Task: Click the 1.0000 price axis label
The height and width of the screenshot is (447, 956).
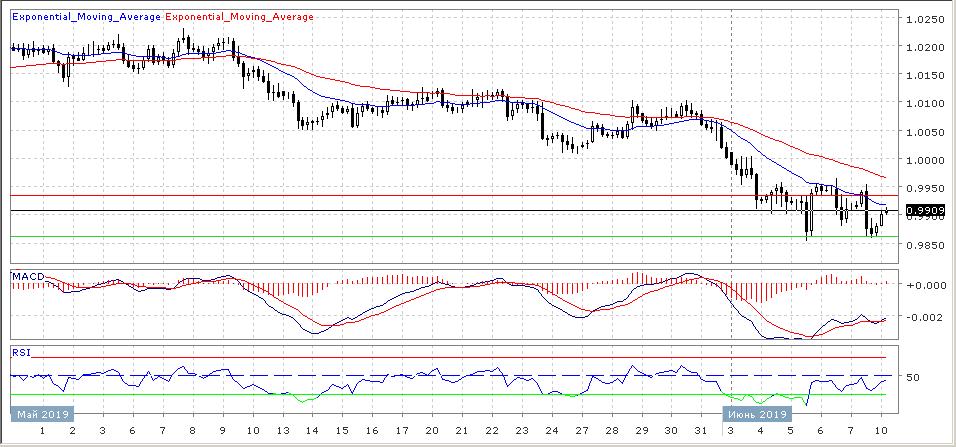Action: click(x=923, y=160)
